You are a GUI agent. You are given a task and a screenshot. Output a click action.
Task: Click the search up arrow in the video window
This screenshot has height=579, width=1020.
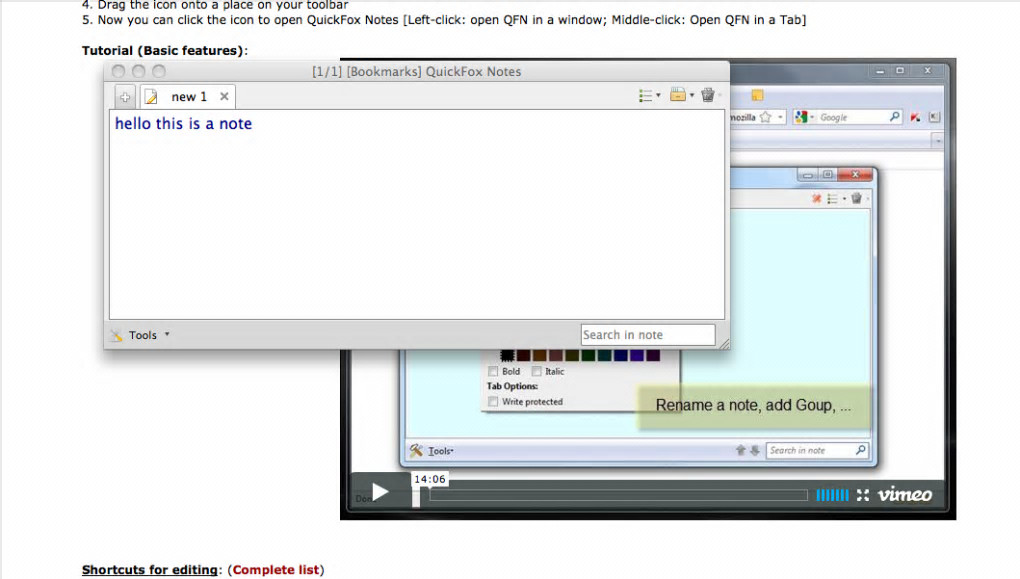click(740, 450)
